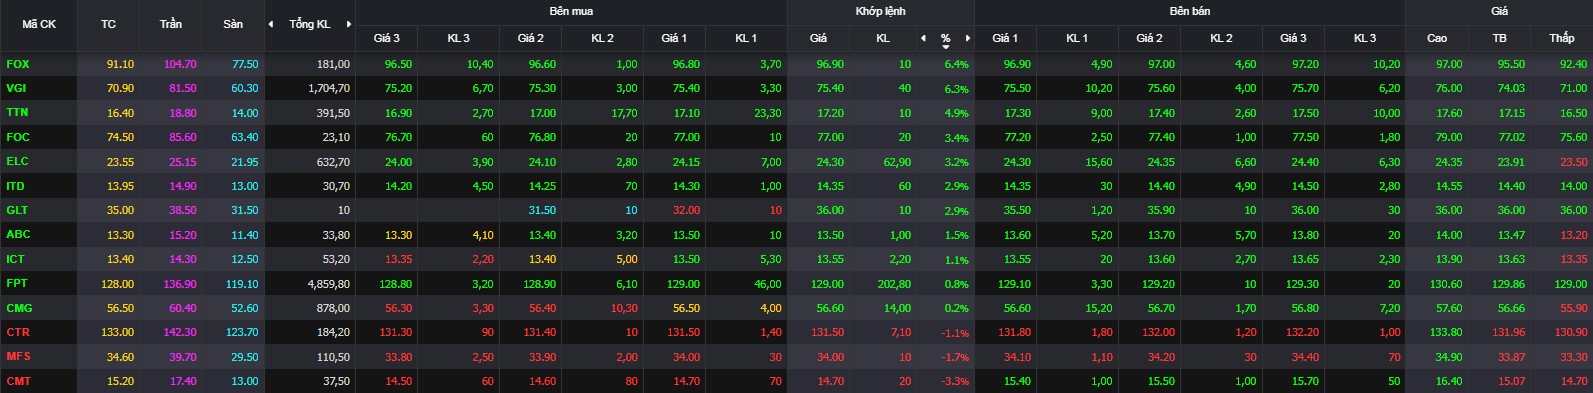1593x393 pixels.
Task: Click right arrow after % column header
Action: click(x=968, y=38)
